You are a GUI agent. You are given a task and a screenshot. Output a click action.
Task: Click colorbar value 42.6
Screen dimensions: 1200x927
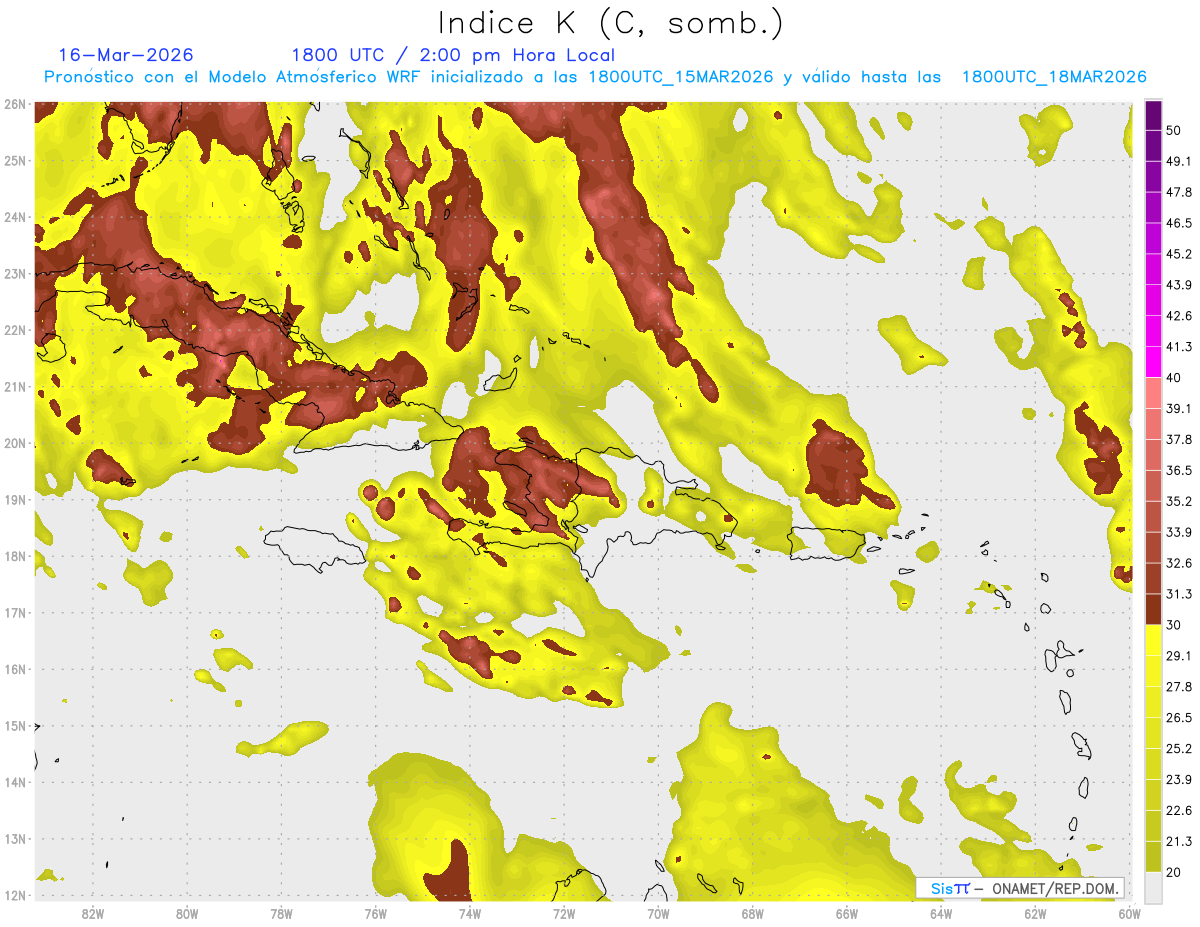pos(1179,316)
